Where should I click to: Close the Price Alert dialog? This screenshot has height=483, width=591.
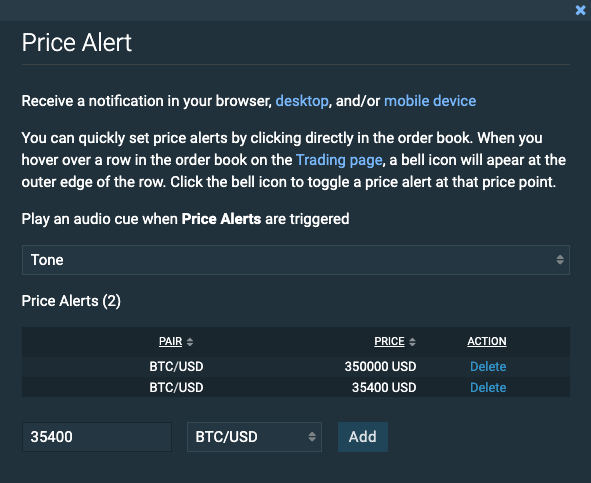pos(580,10)
